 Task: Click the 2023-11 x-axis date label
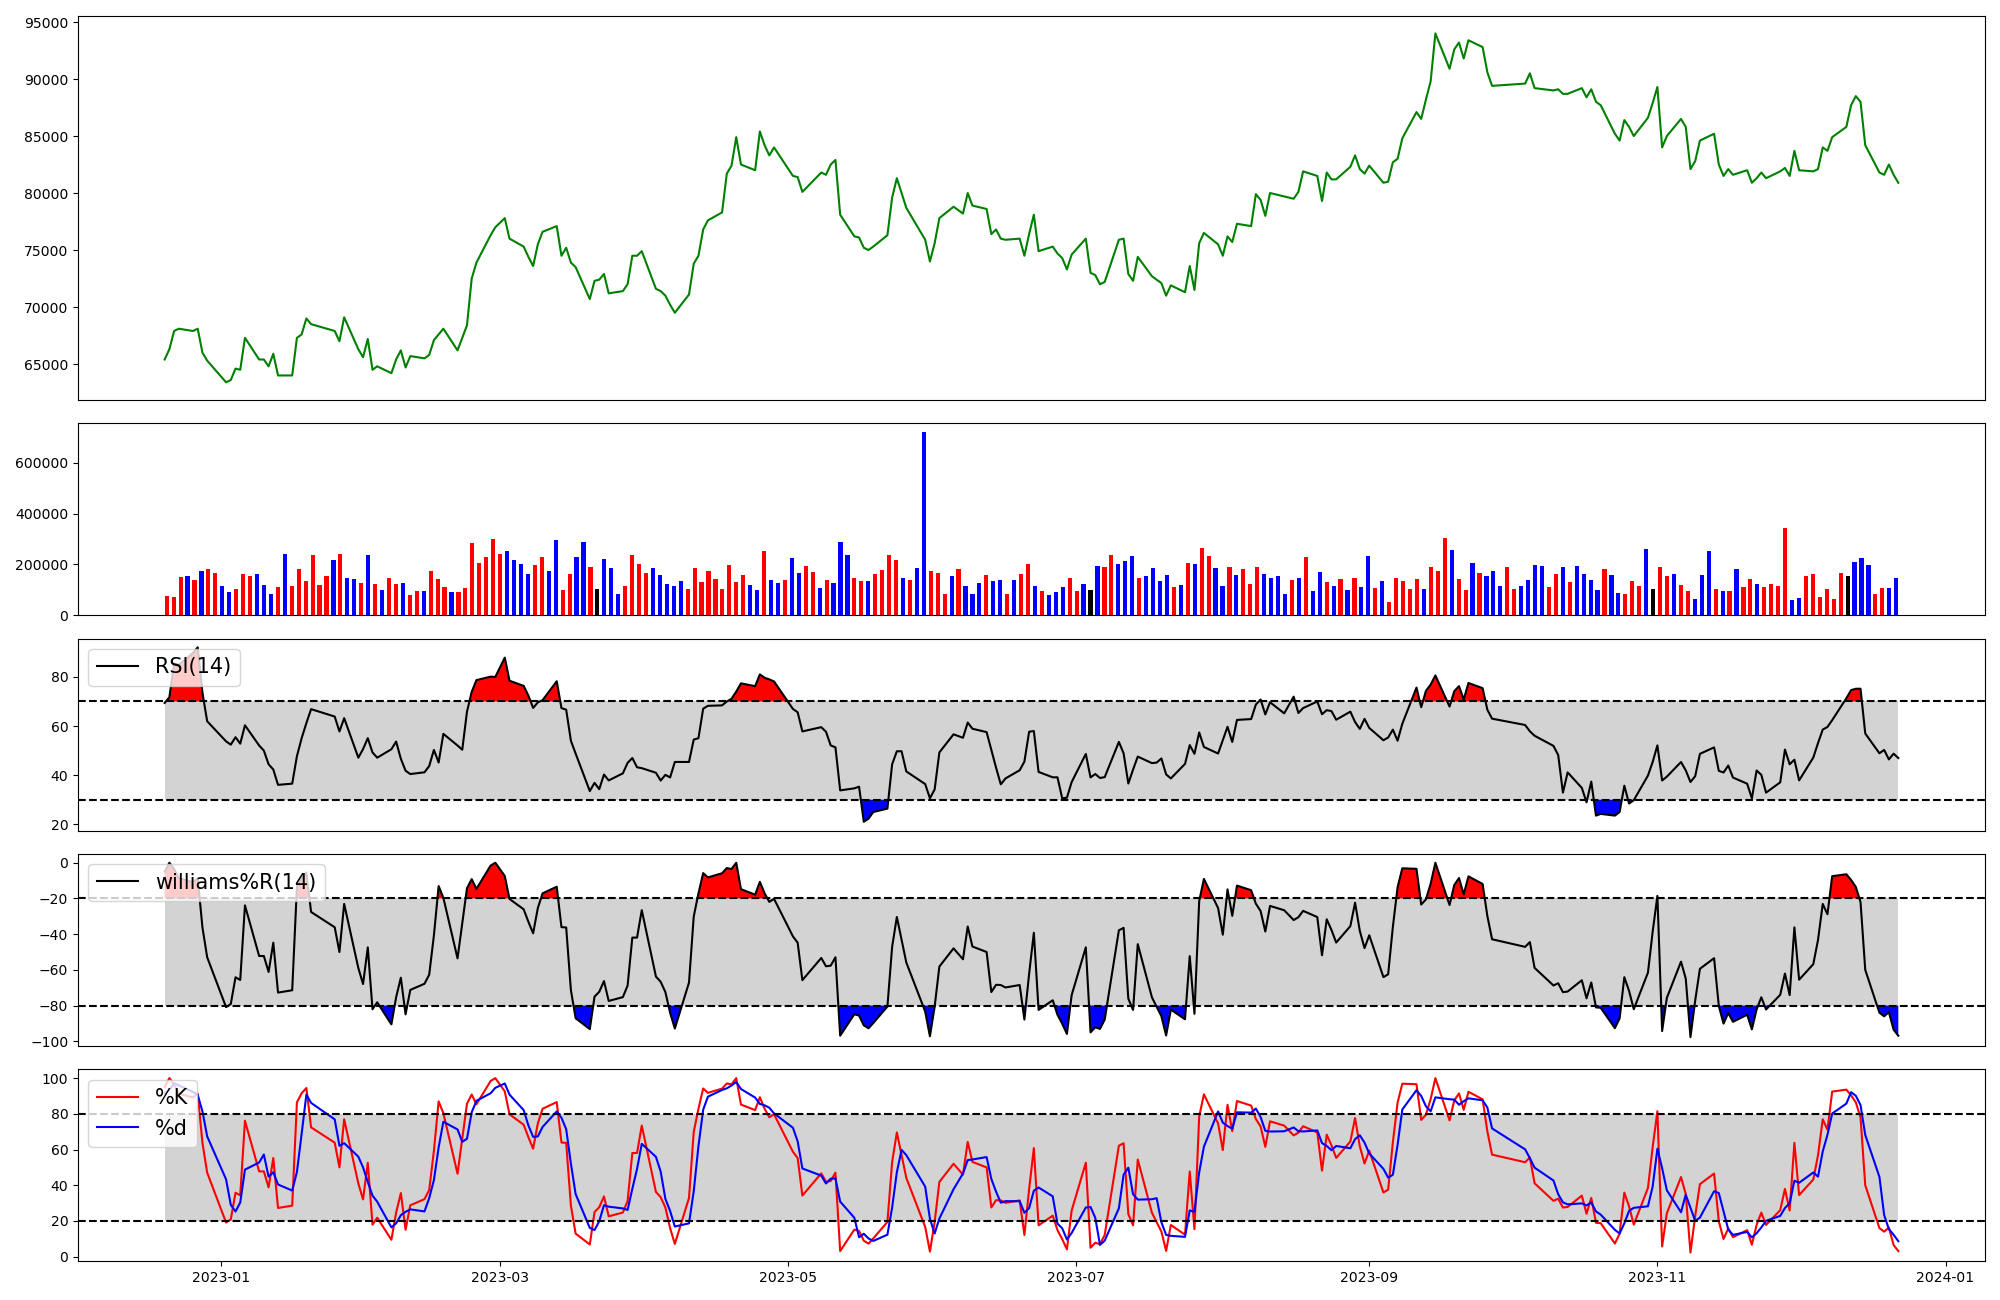click(x=1657, y=1277)
